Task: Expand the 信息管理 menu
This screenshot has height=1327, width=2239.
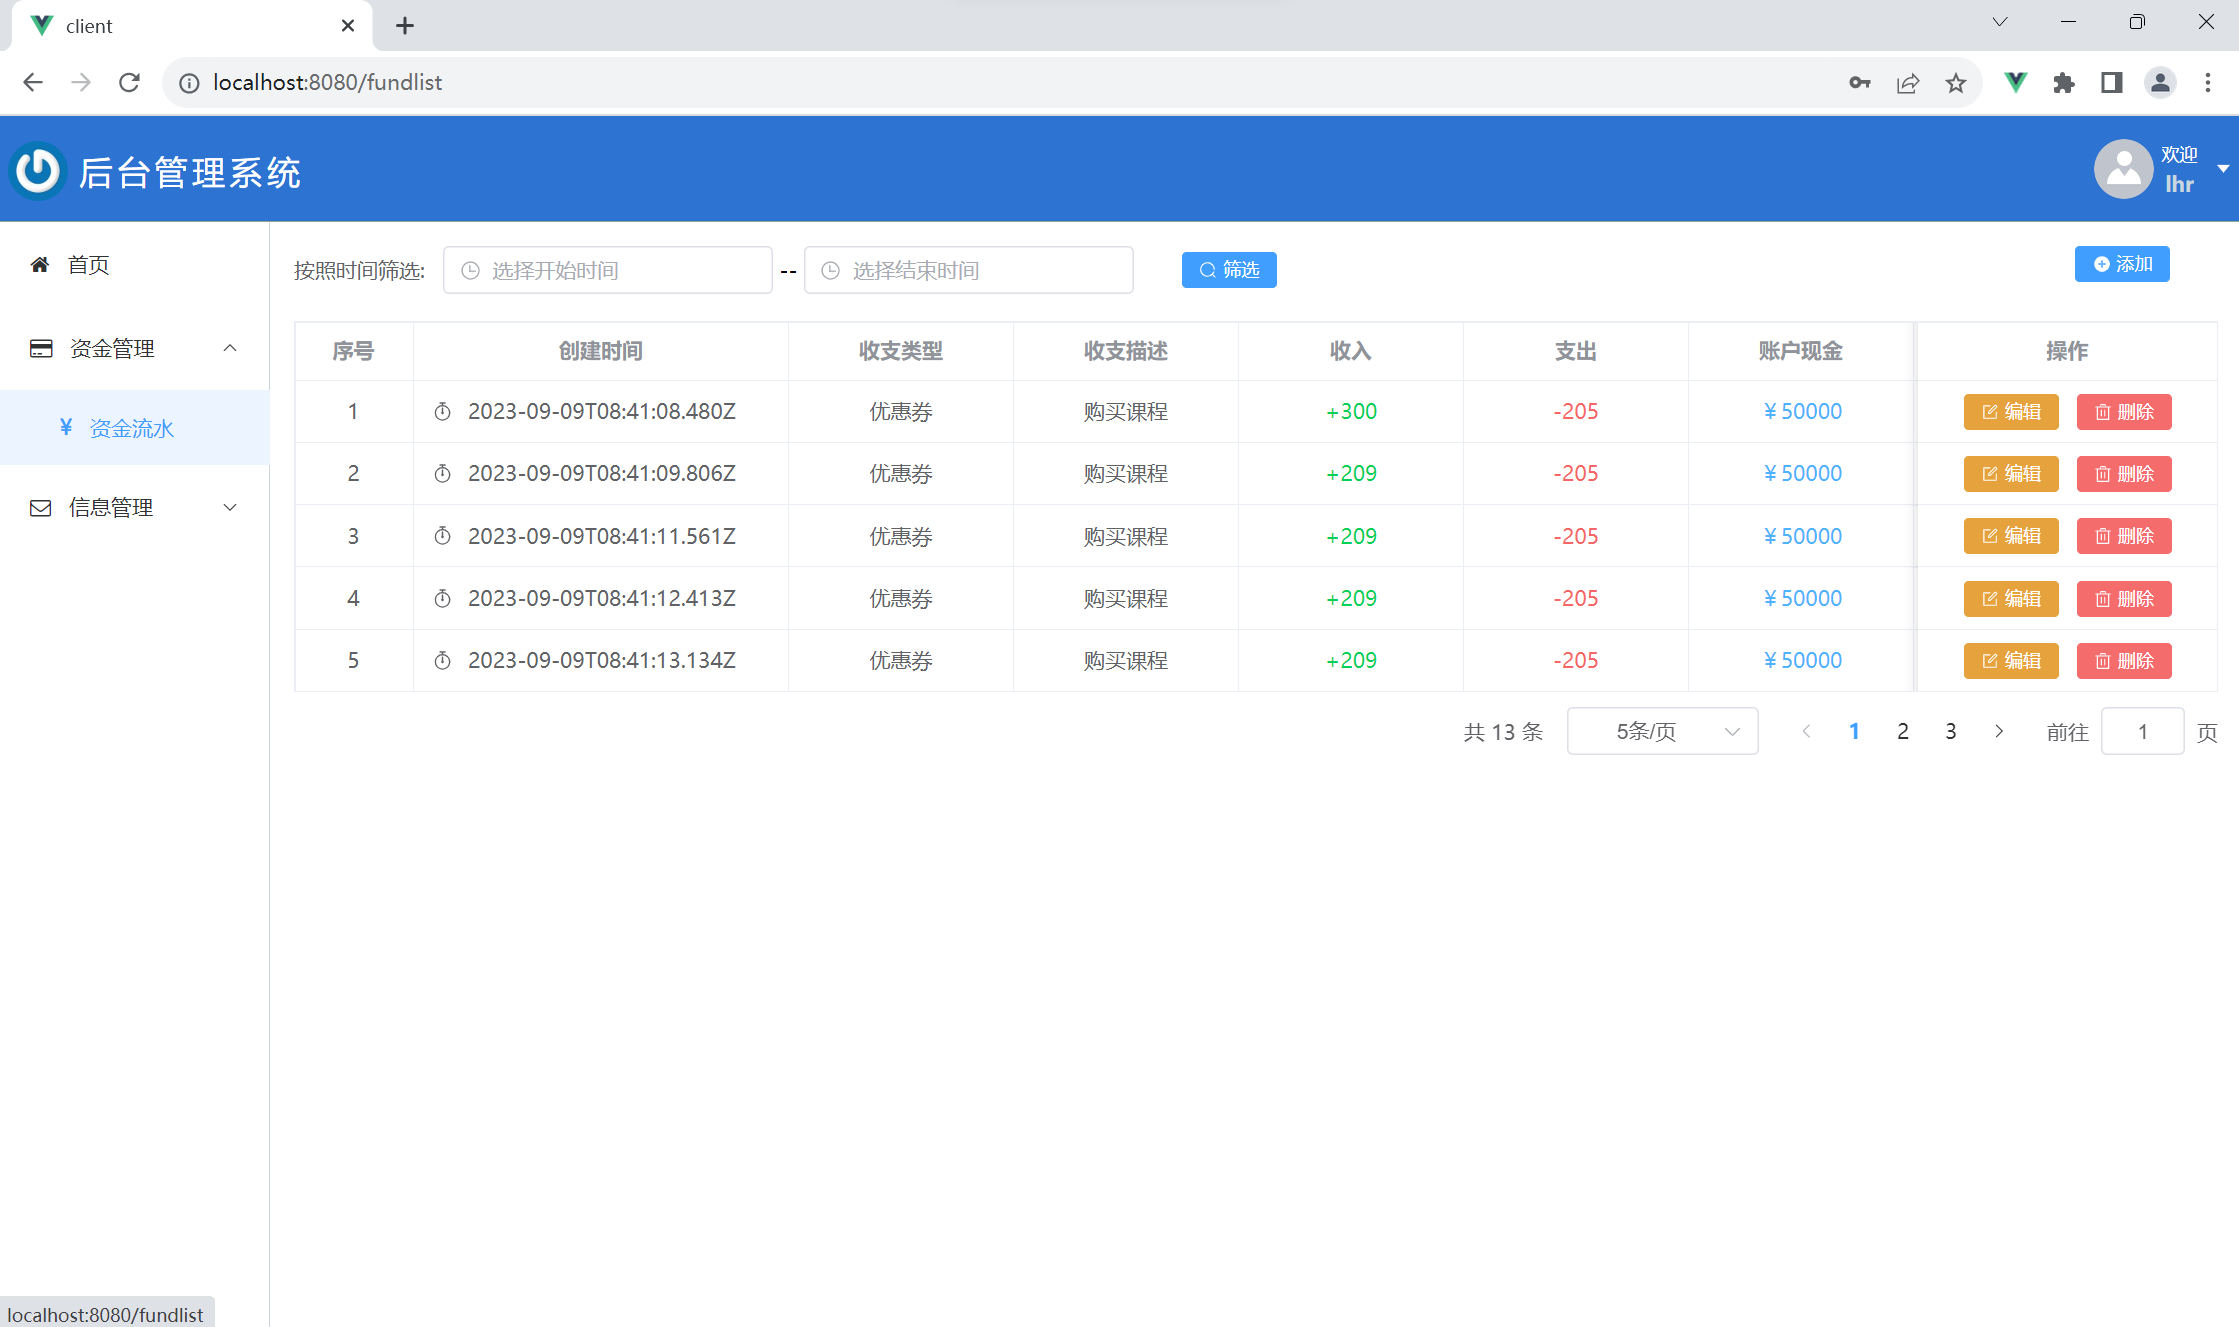Action: pos(134,508)
